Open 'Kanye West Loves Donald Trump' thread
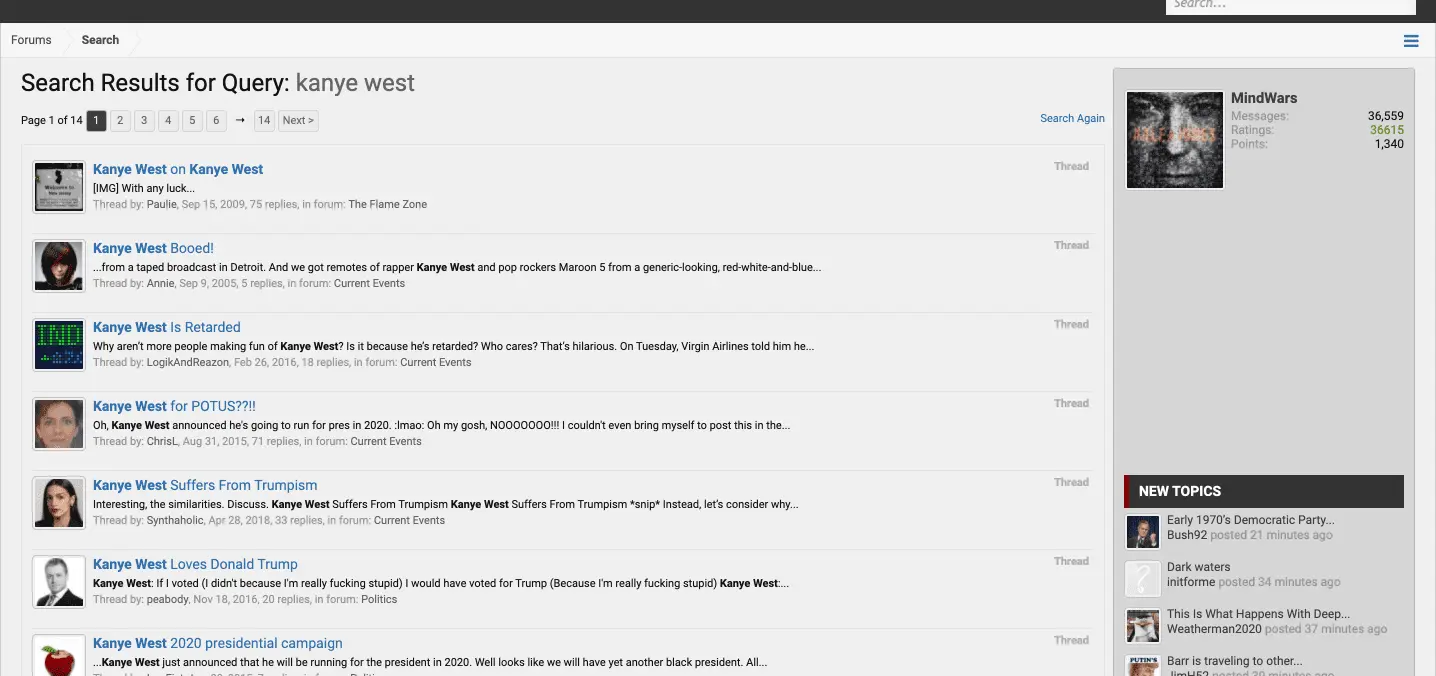 195,564
